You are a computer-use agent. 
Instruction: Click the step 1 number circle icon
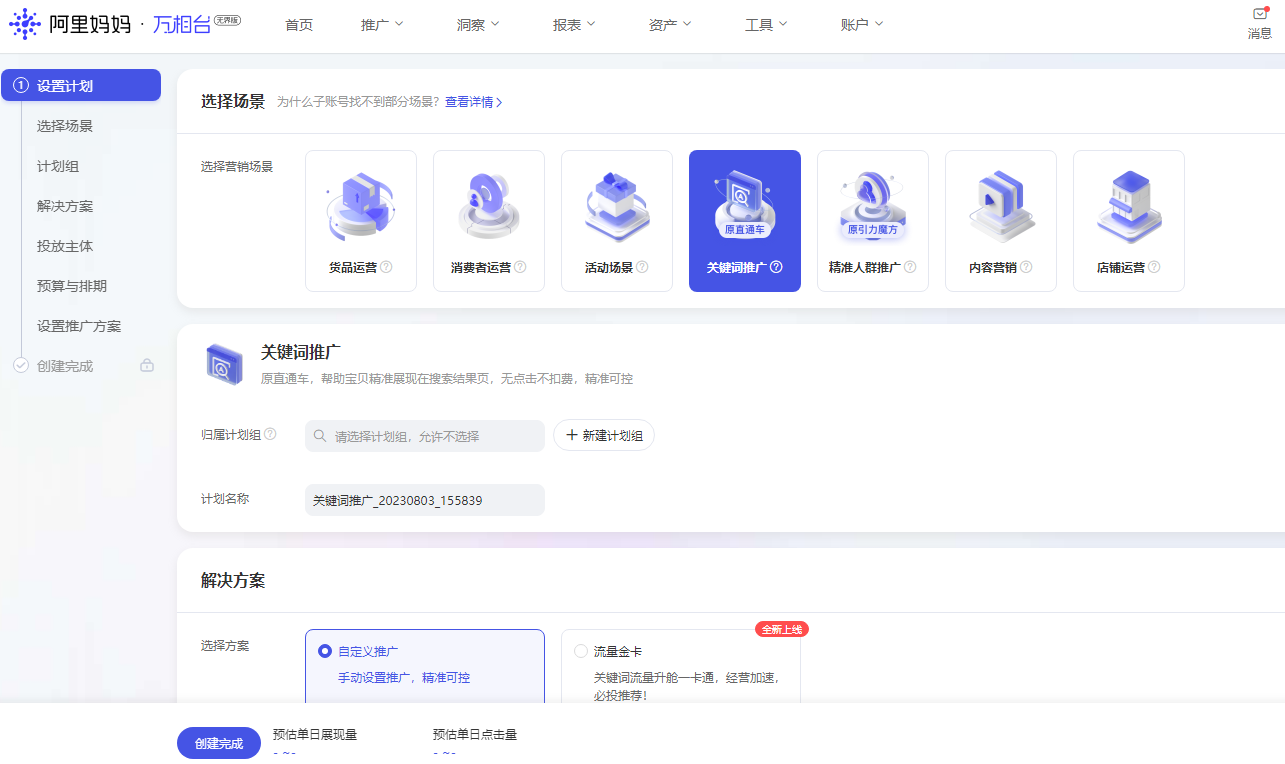pyautogui.click(x=21, y=86)
